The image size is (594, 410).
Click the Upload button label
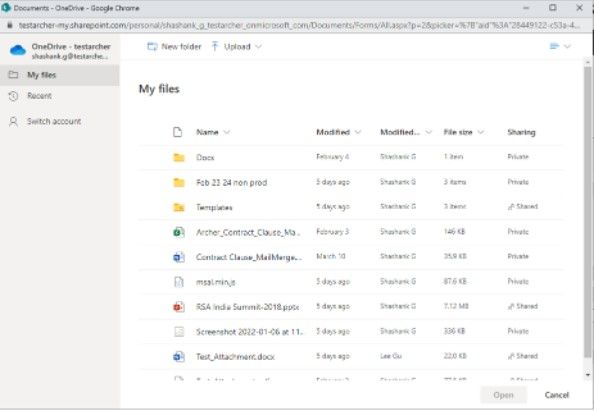[x=237, y=47]
